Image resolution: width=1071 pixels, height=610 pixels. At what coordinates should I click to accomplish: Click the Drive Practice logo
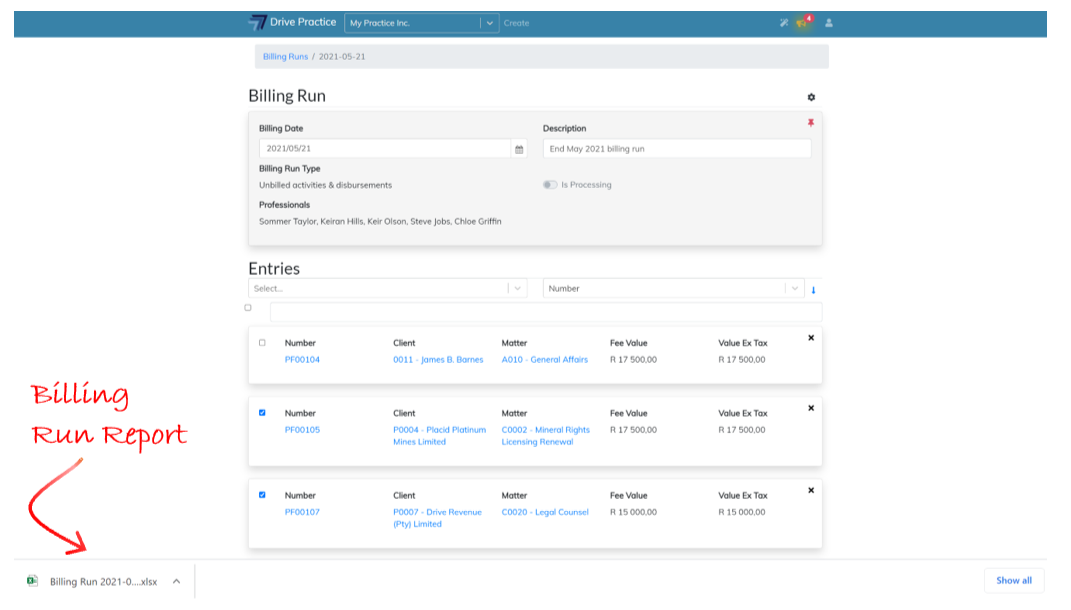click(x=292, y=22)
